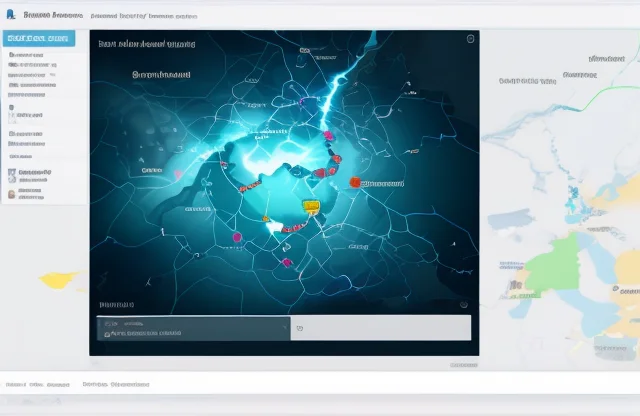
Task: Click the blue icon above the orange sidebar icon
Action: click(12, 172)
